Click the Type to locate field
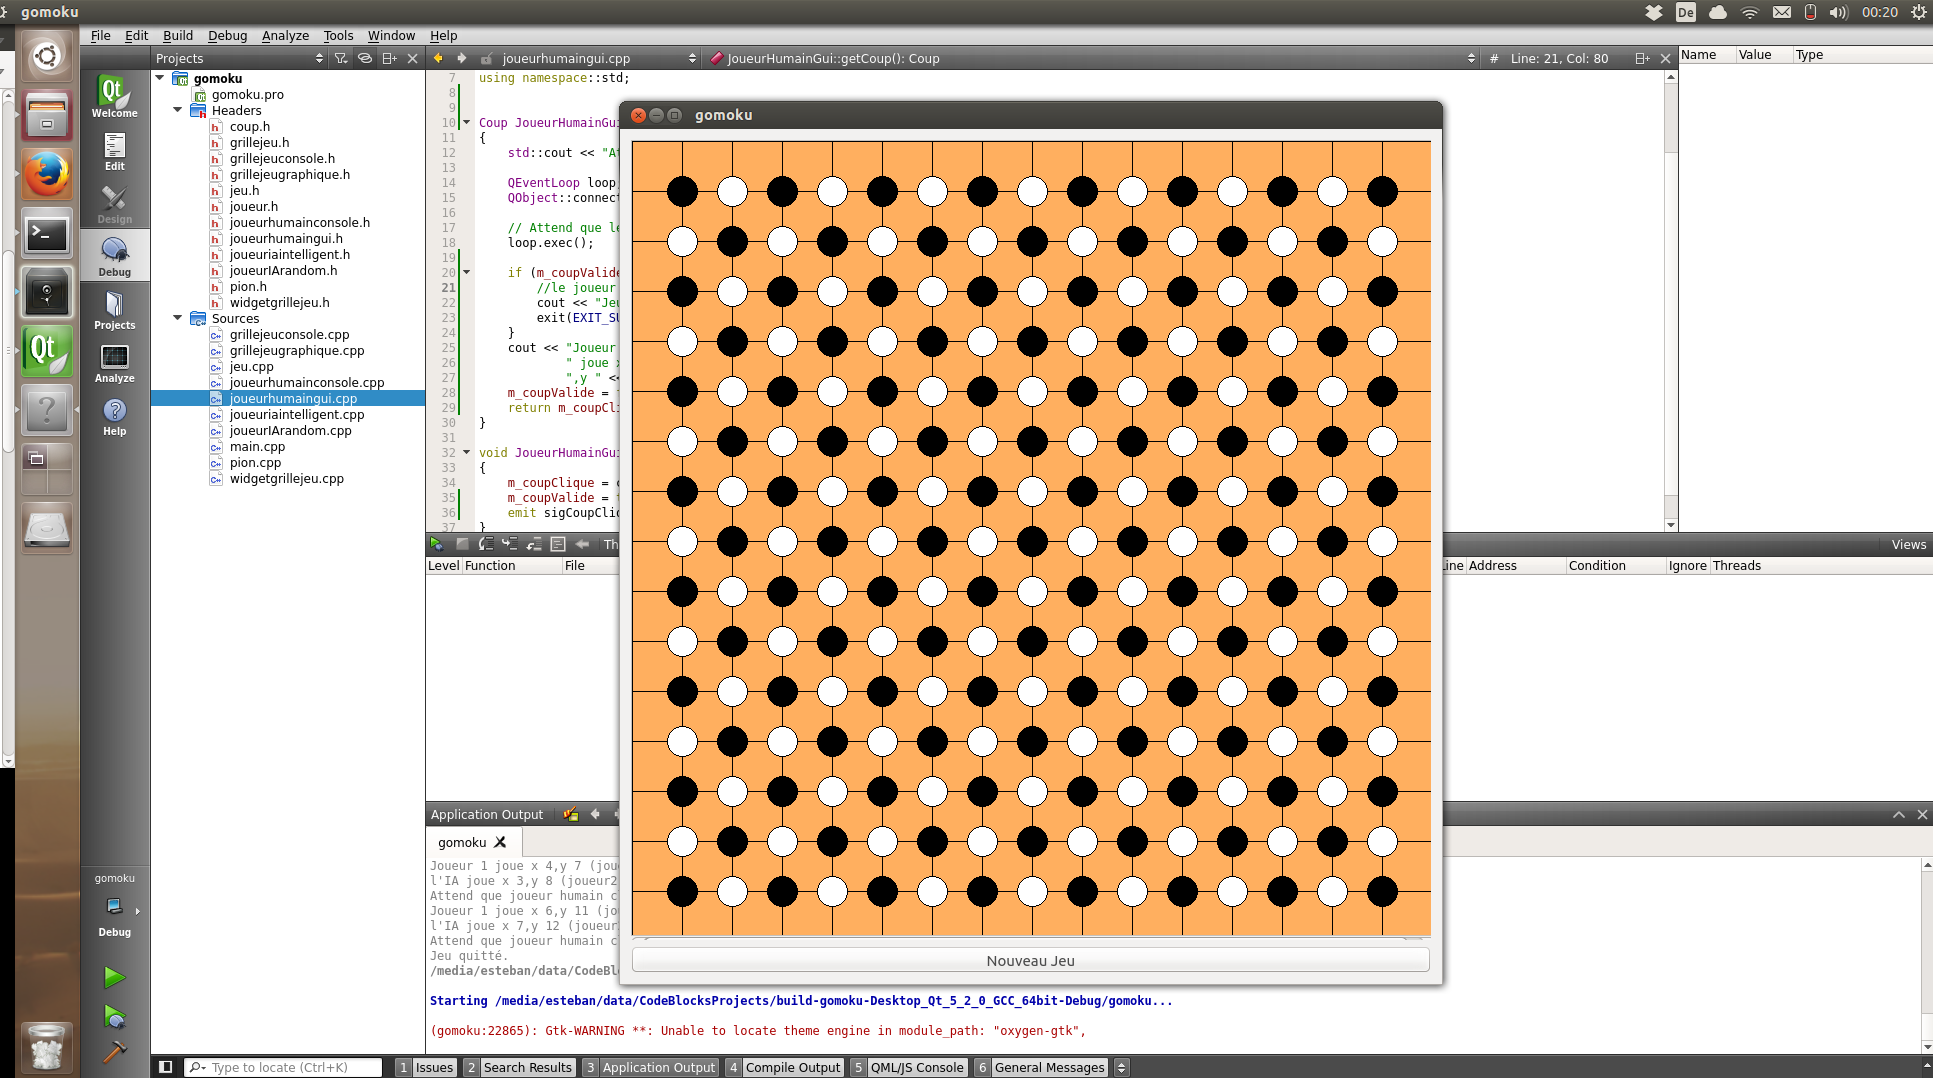The height and width of the screenshot is (1078, 1933). click(x=285, y=1067)
